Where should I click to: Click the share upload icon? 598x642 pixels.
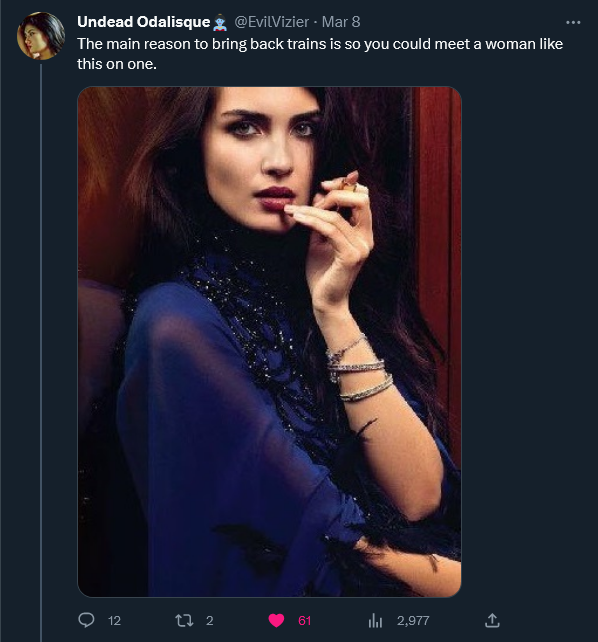click(492, 620)
